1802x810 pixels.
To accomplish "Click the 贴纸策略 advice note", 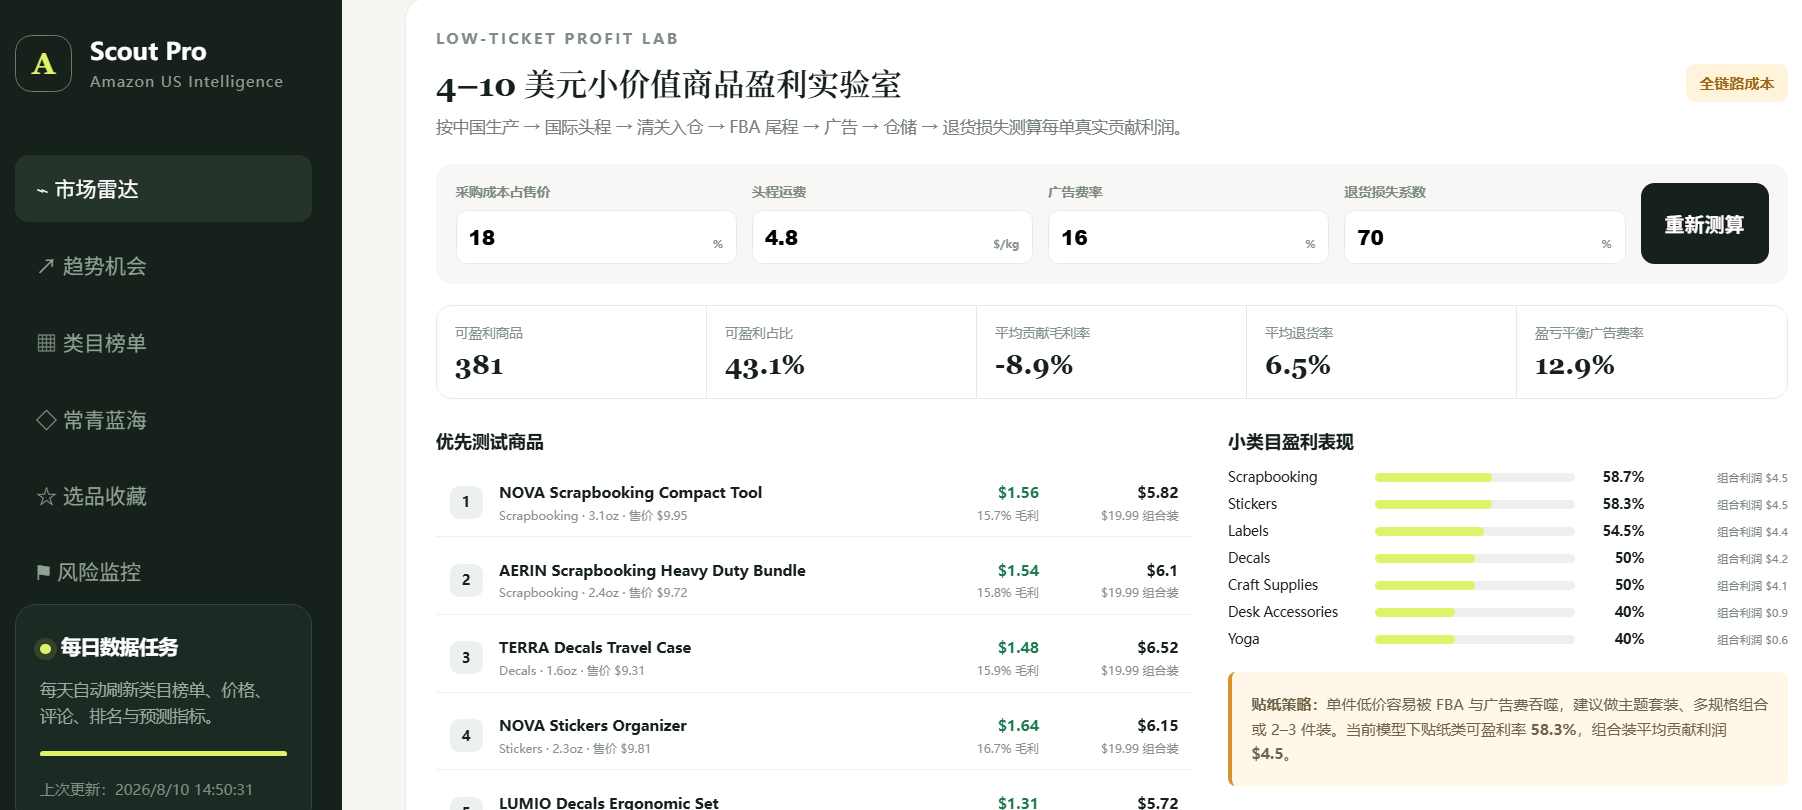I will click(x=1508, y=729).
